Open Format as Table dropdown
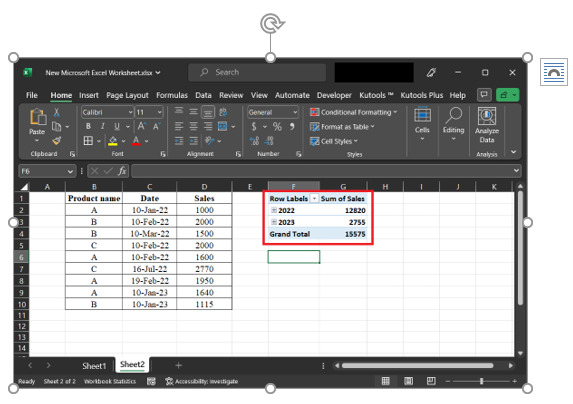The width and height of the screenshot is (573, 404). pyautogui.click(x=342, y=127)
